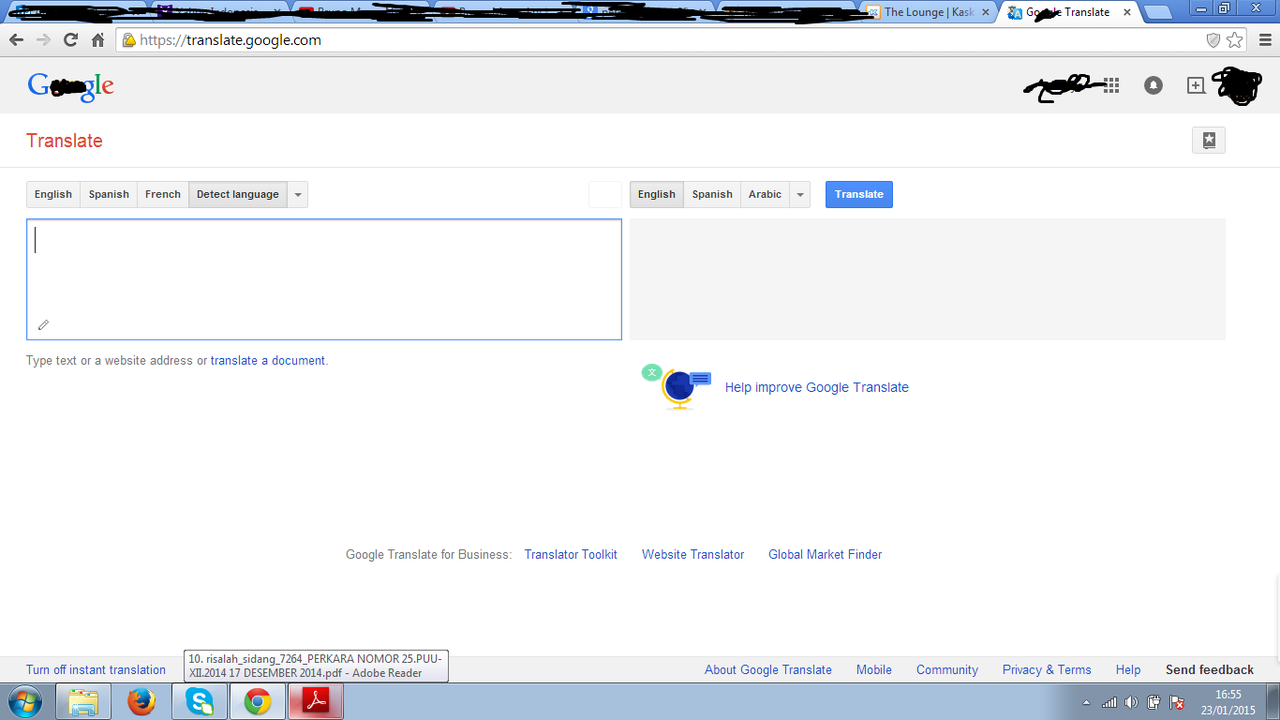Screen dimensions: 1280x720
Task: Open the Google notifications bell
Action: (1153, 86)
